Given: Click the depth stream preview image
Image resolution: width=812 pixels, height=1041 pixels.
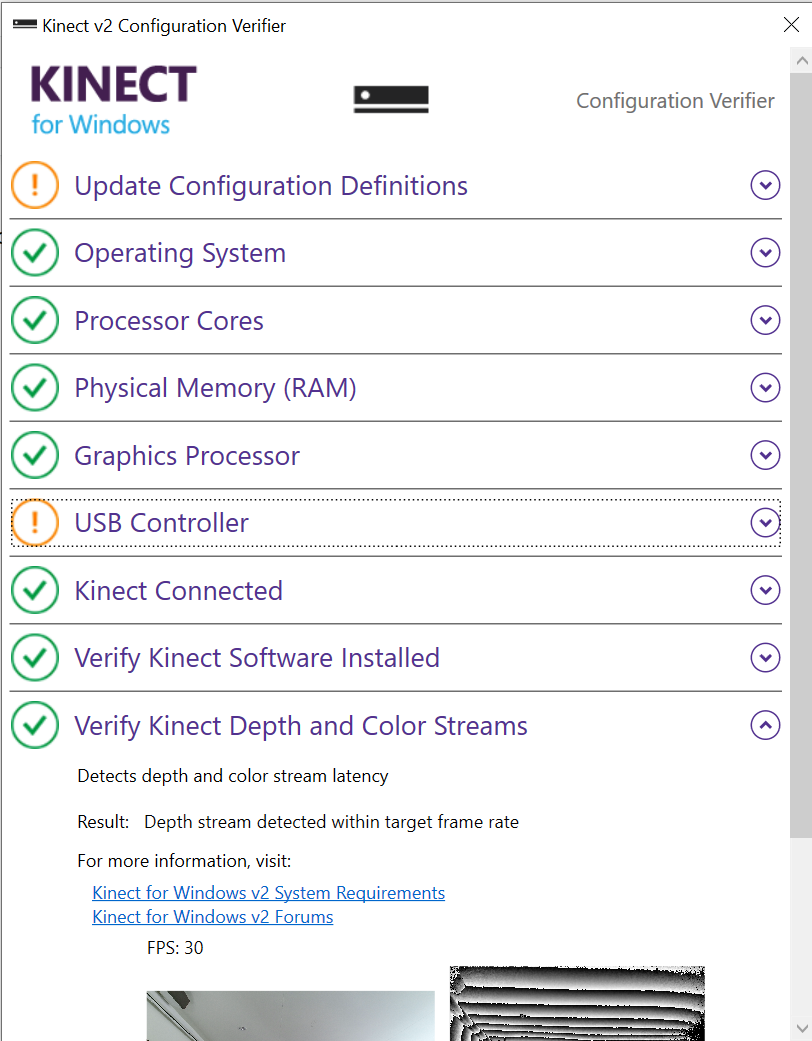Looking at the screenshot, I should click(x=577, y=1003).
